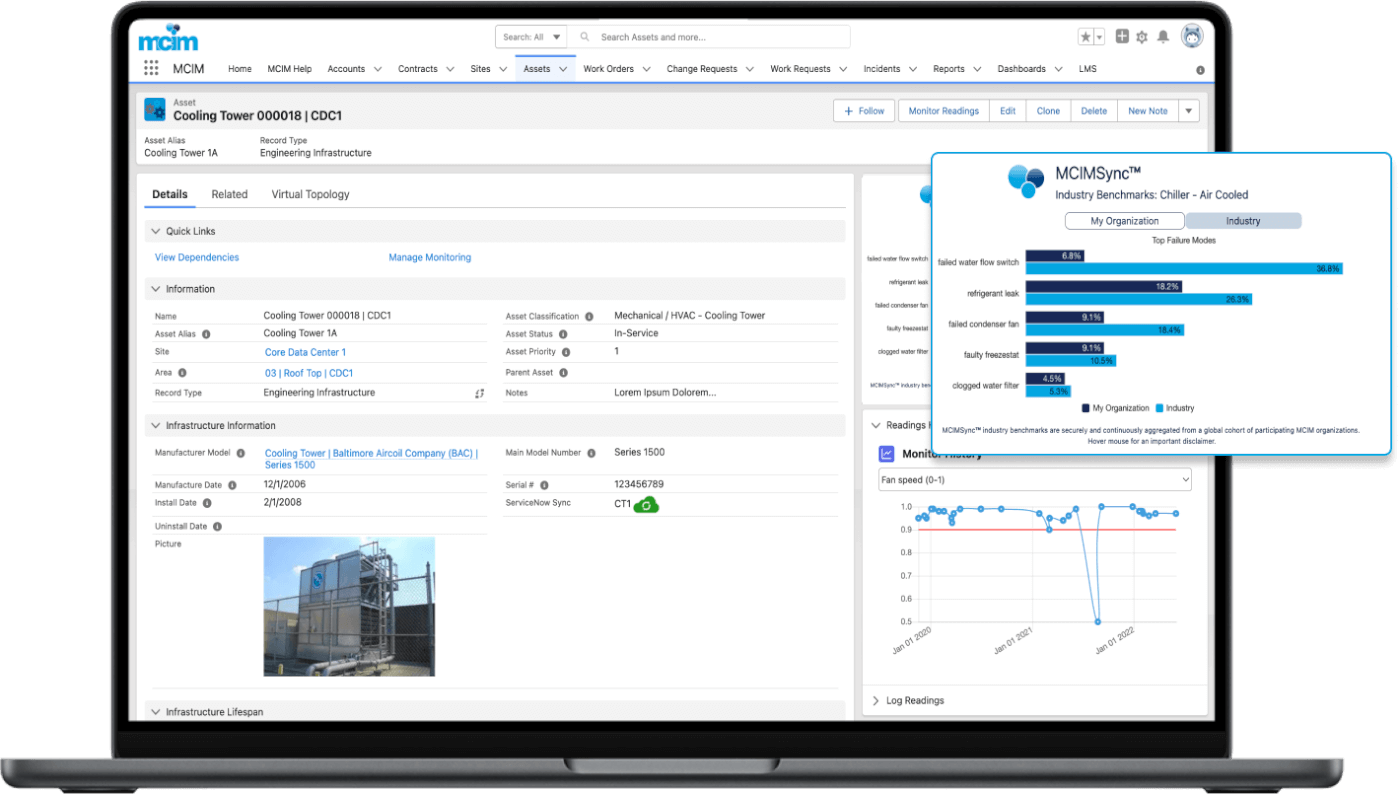
Task: Click info icon beside Asset Priority
Action: (x=566, y=352)
